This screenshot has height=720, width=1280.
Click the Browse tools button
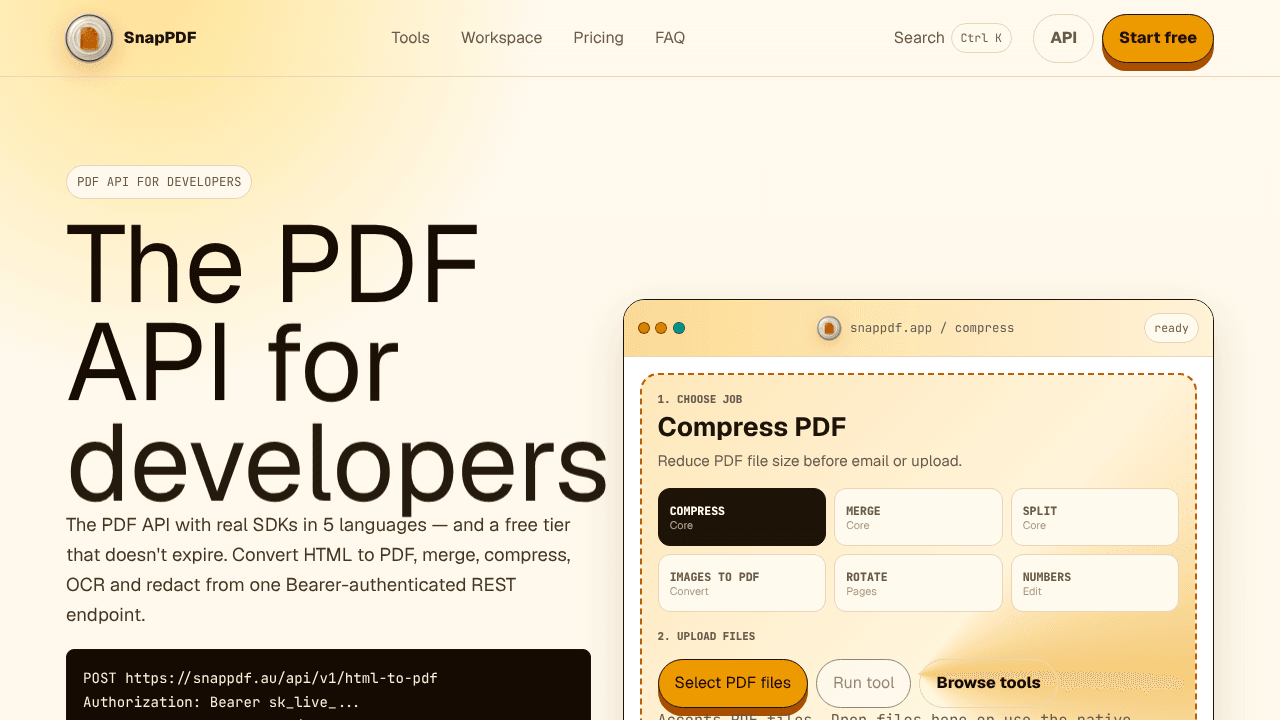tap(988, 683)
